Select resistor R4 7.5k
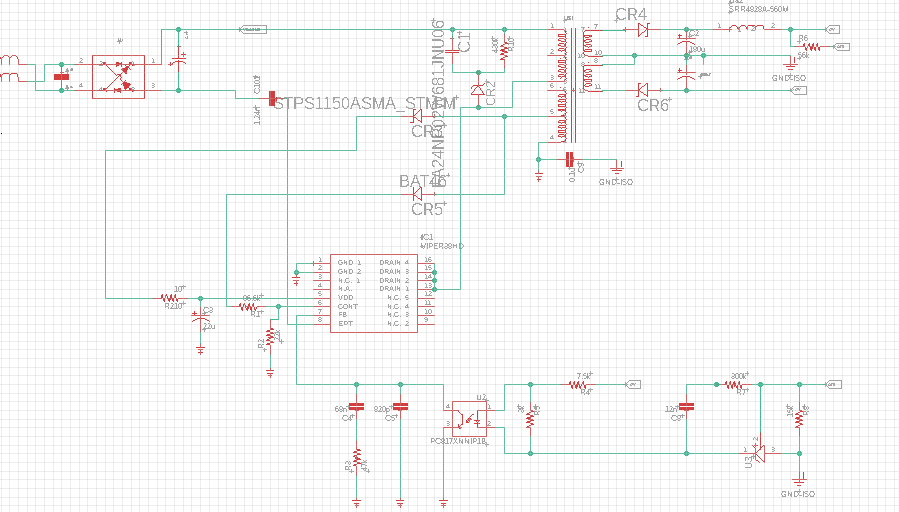This screenshot has width=899, height=512. (x=579, y=385)
